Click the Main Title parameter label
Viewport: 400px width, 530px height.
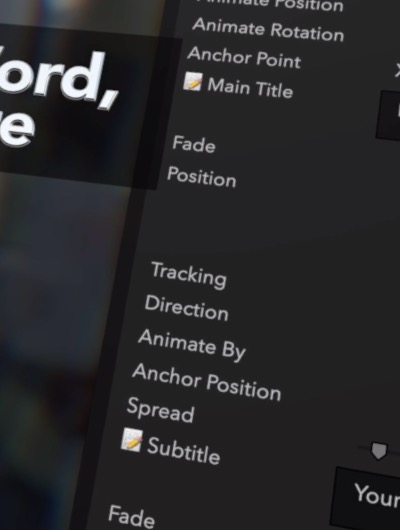[x=250, y=88]
